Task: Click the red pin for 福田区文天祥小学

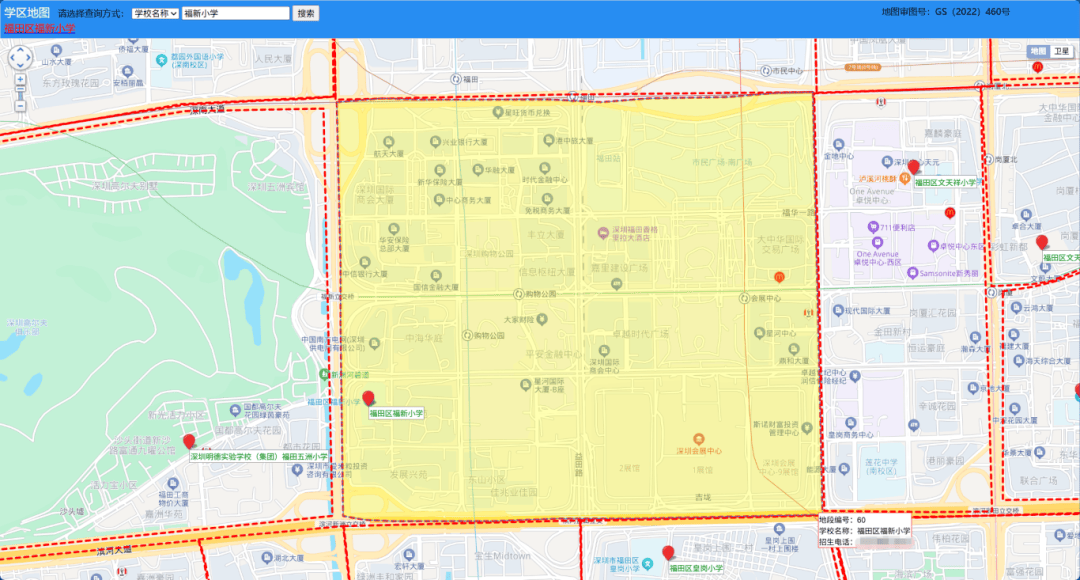Action: 913,167
